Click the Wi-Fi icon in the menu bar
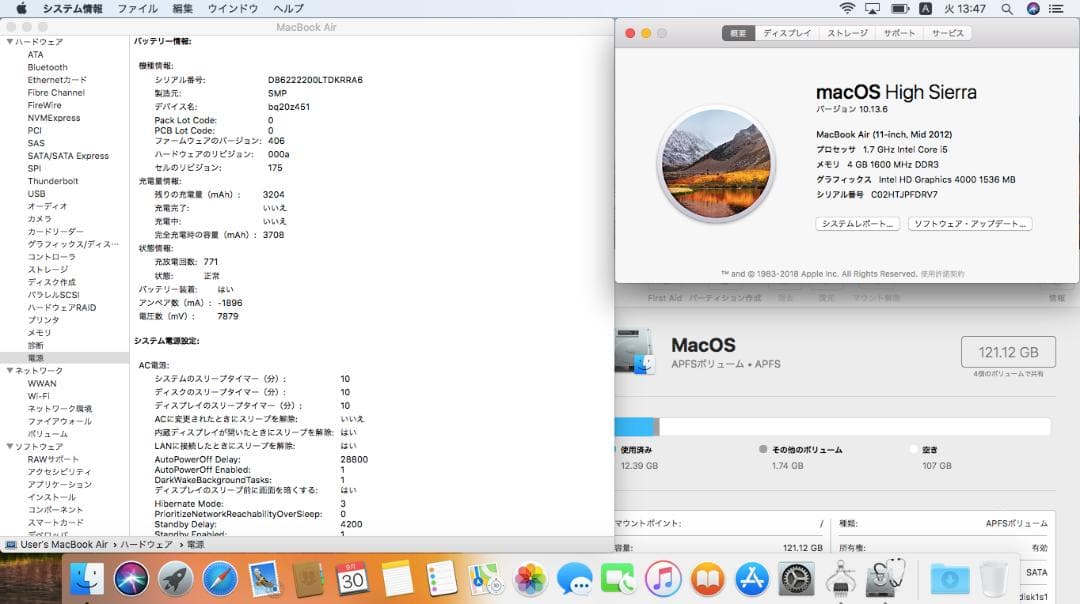 tap(848, 8)
